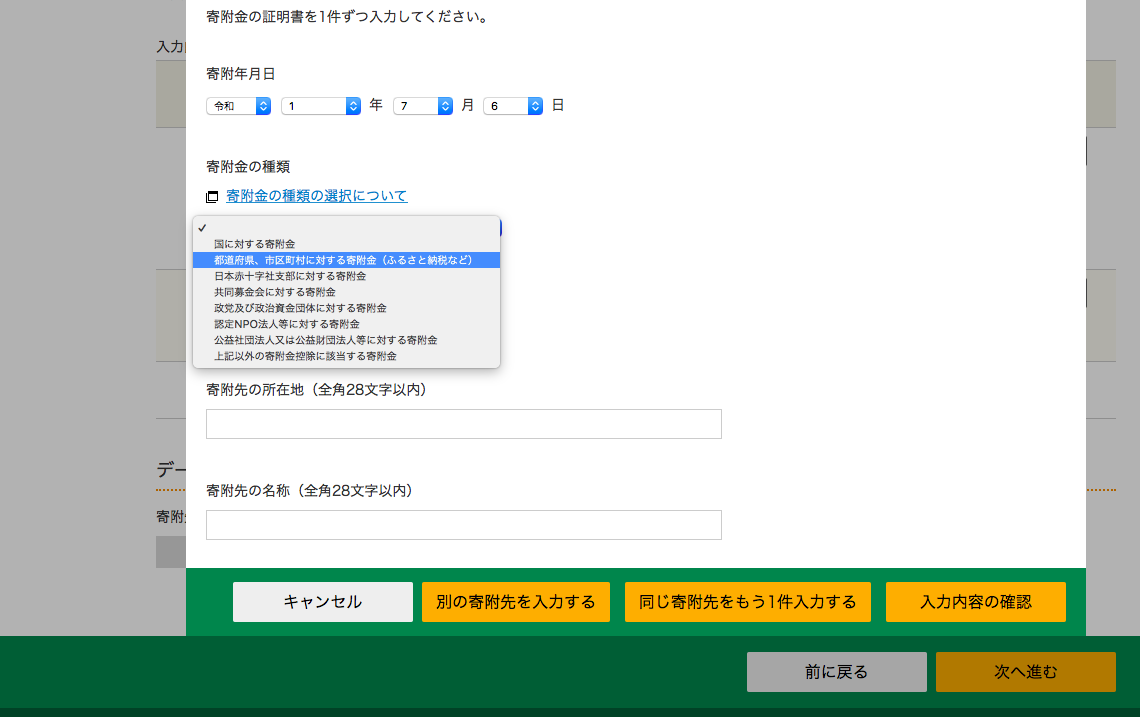This screenshot has height=717, width=1140.
Task: Click the 寄附先の名称 input field
Action: 463,524
